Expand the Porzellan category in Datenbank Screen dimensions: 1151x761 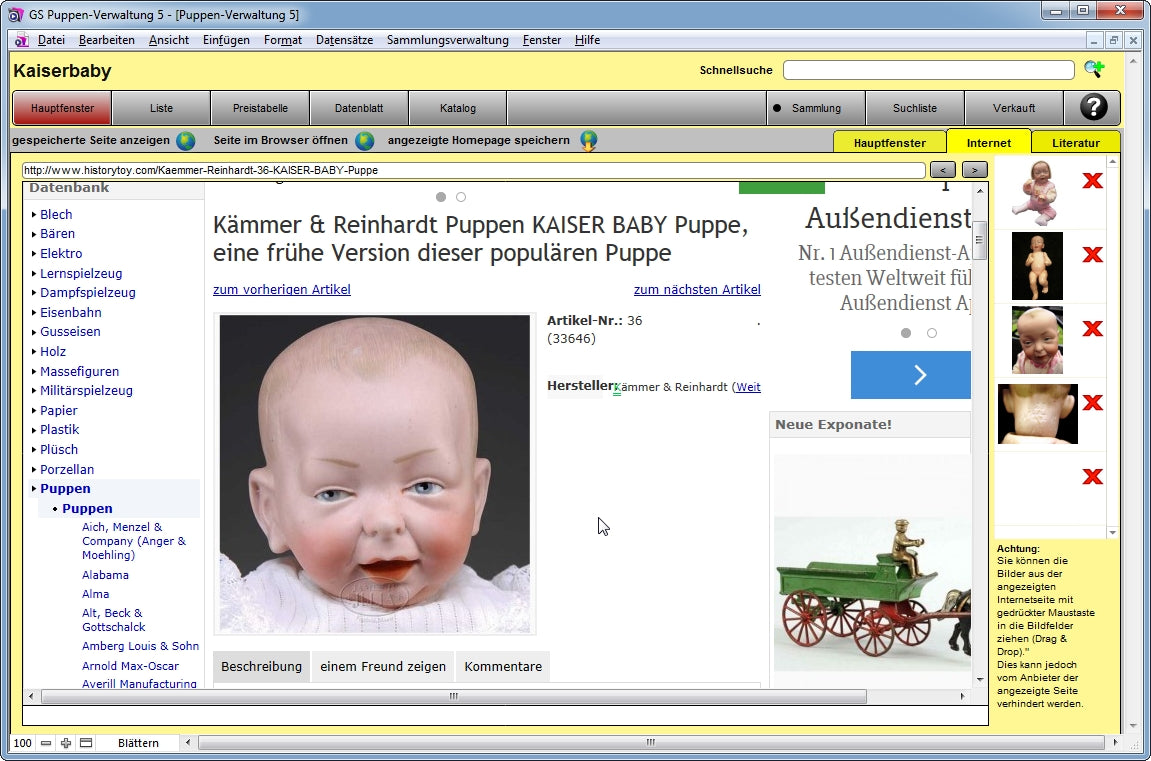[66, 469]
